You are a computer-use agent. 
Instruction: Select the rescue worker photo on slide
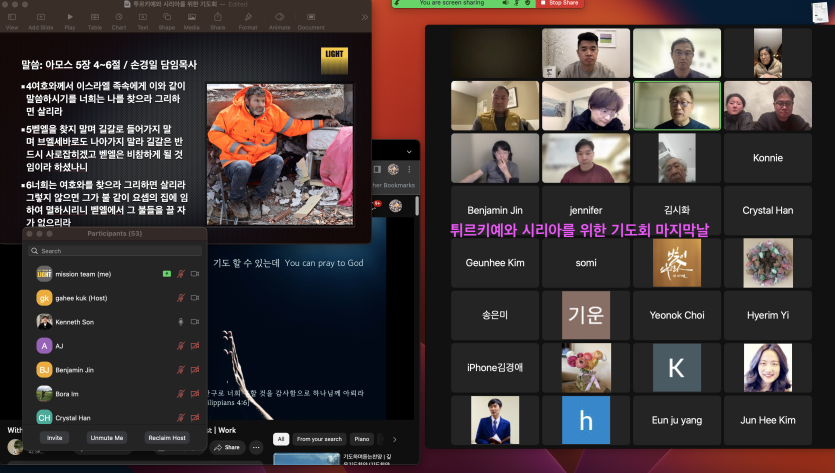280,154
